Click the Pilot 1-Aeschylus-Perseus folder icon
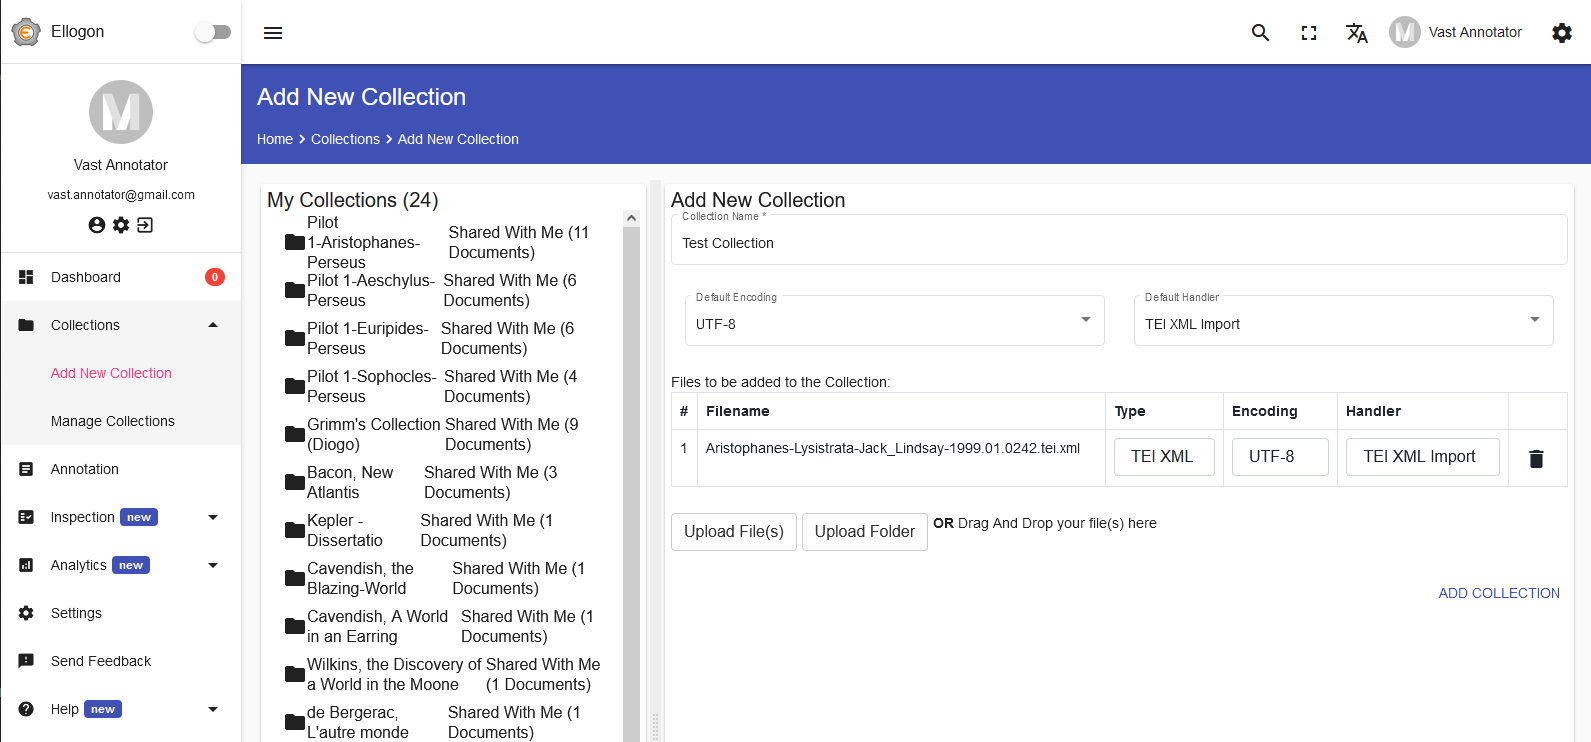 click(295, 290)
